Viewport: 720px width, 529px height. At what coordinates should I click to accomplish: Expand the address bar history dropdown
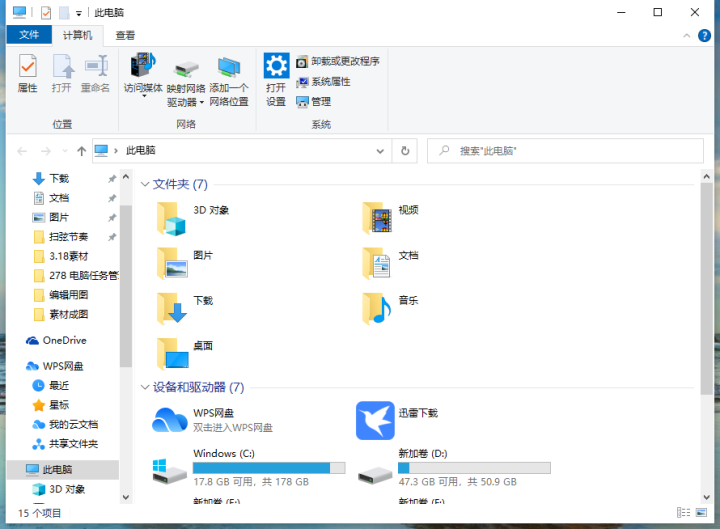(380, 151)
